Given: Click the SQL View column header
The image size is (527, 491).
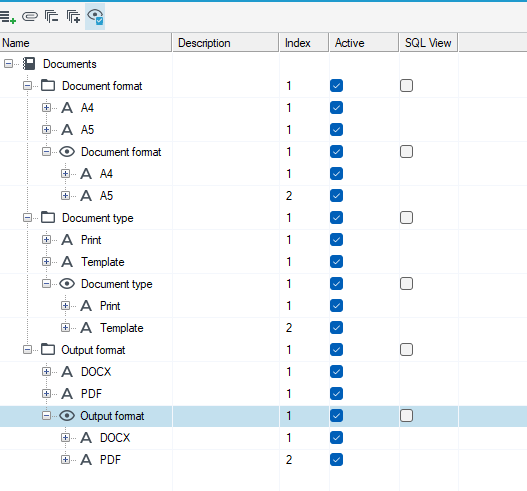Looking at the screenshot, I should tap(429, 43).
